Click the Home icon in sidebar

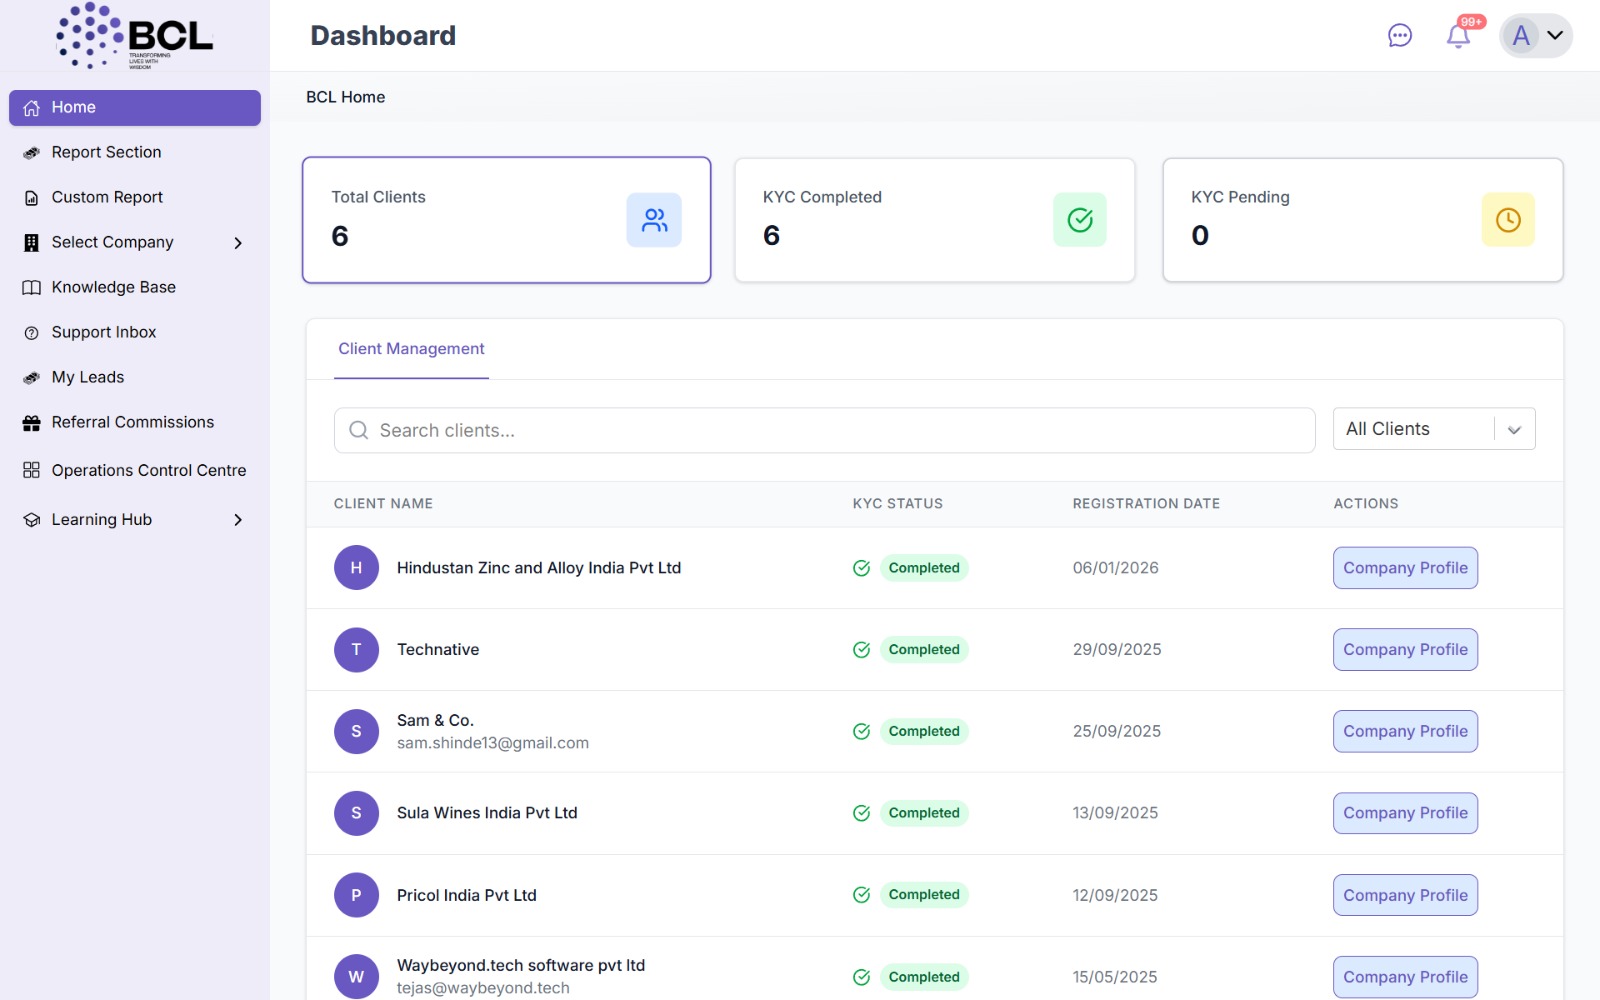(x=32, y=108)
